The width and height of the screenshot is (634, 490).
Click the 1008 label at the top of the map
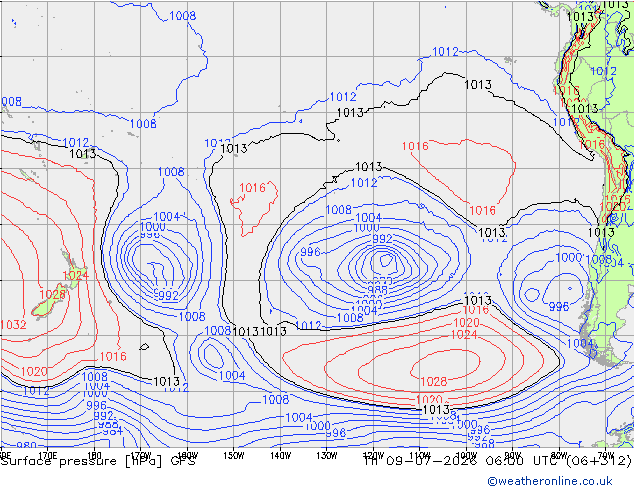pos(183,16)
